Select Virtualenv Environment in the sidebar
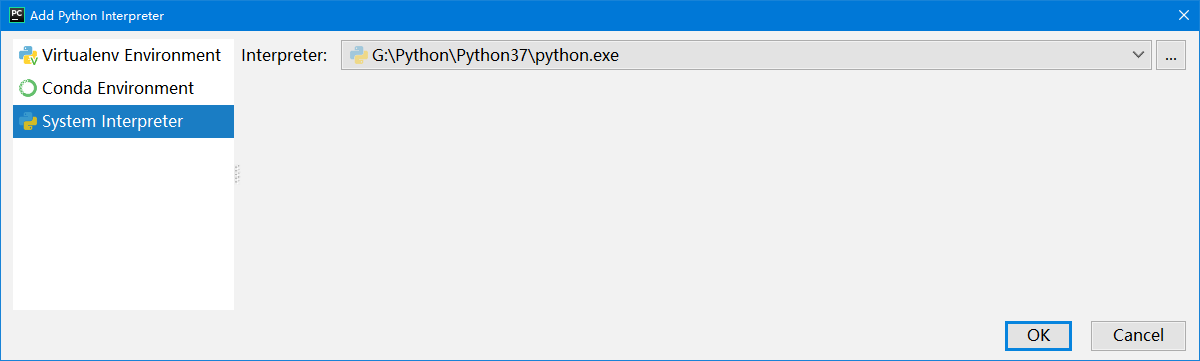The image size is (1200, 361). pos(123,55)
